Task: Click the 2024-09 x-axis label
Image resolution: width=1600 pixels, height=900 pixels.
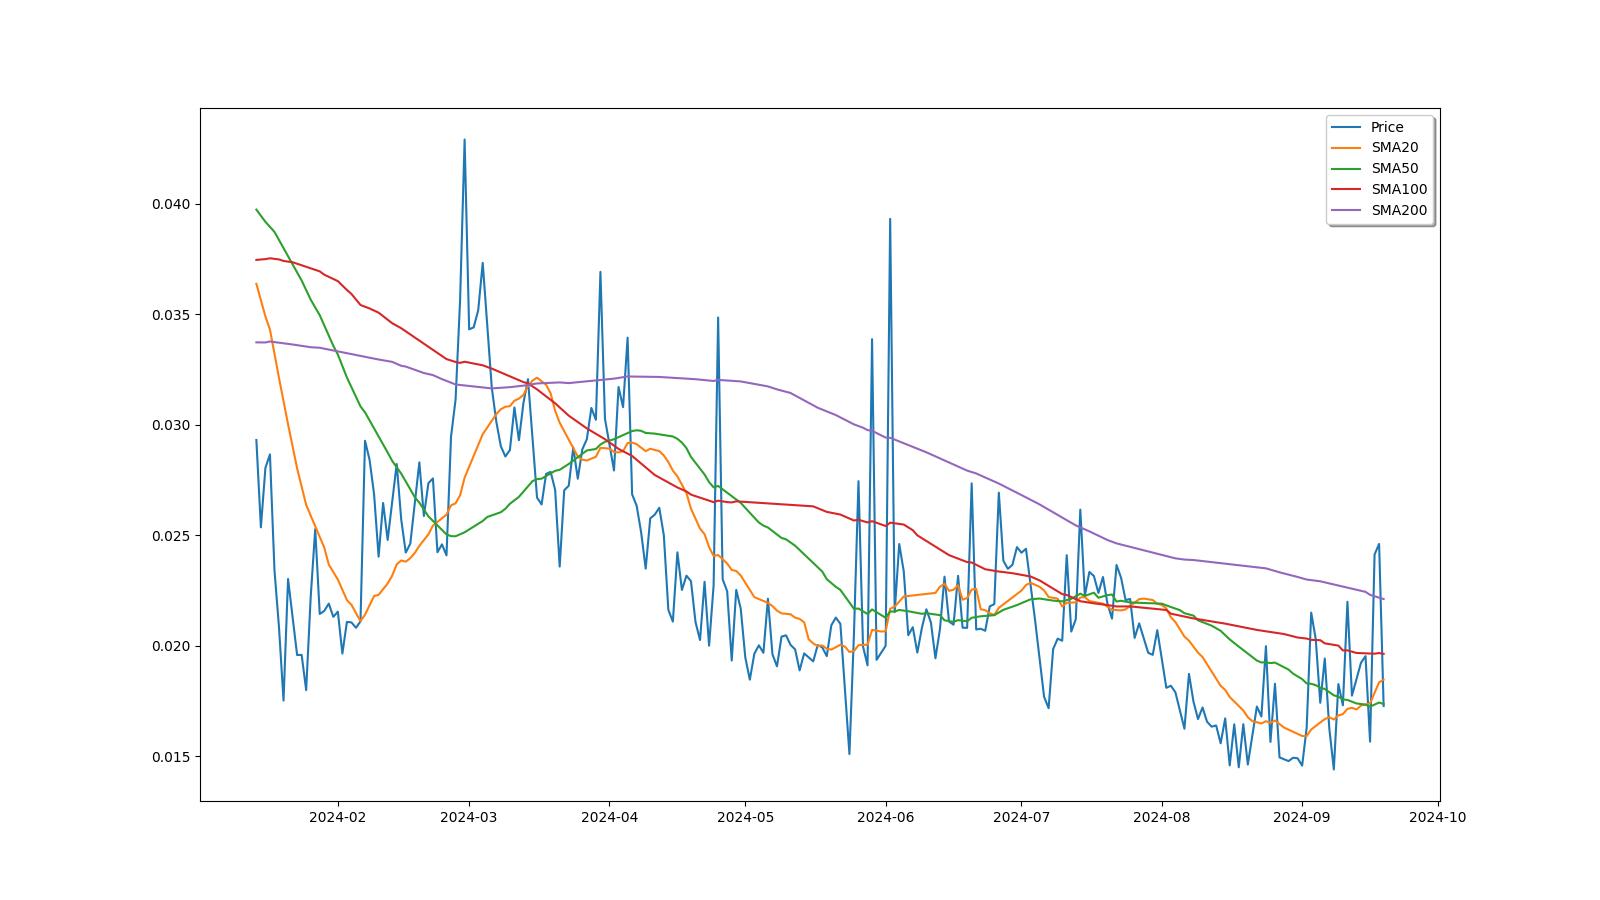Action: [x=1301, y=817]
